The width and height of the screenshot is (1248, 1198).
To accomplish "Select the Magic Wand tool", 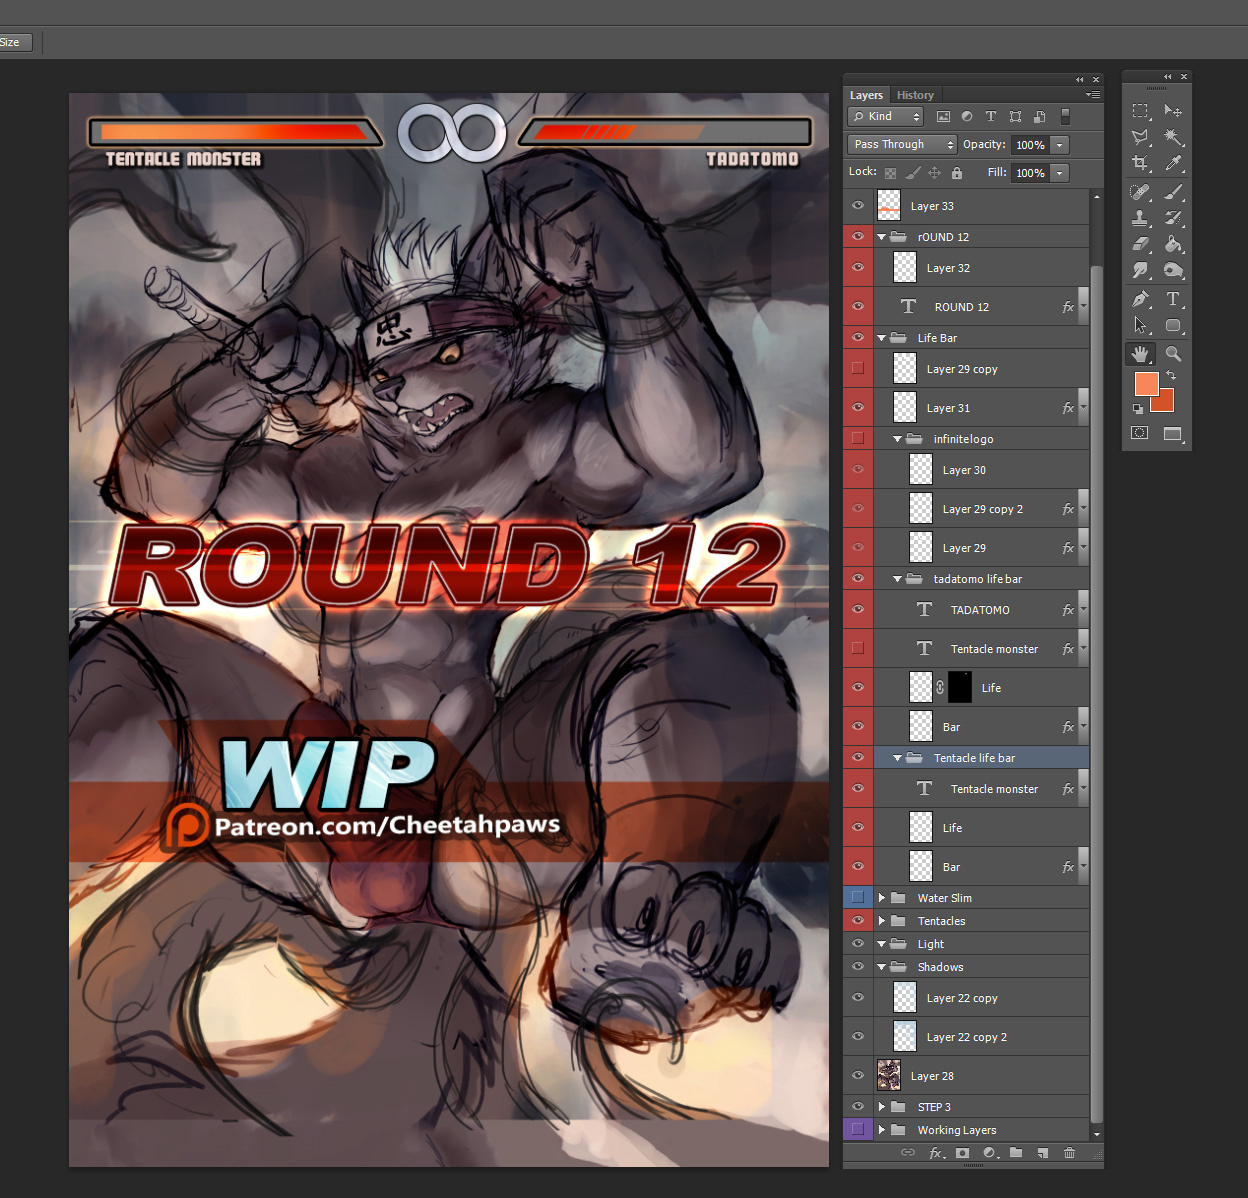I will pos(1173,137).
